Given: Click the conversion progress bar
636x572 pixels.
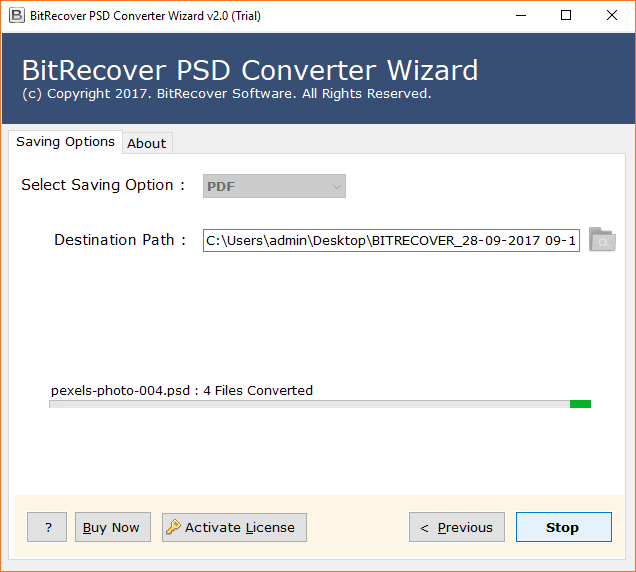Looking at the screenshot, I should [x=320, y=404].
